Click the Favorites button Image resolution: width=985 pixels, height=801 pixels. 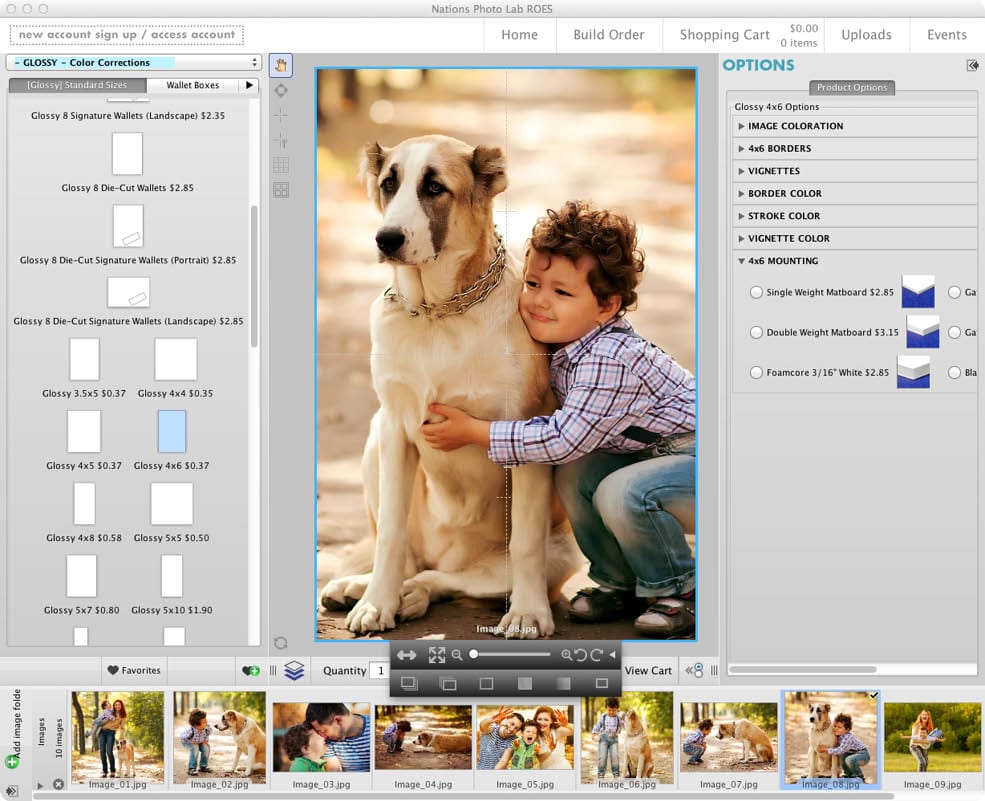134,670
